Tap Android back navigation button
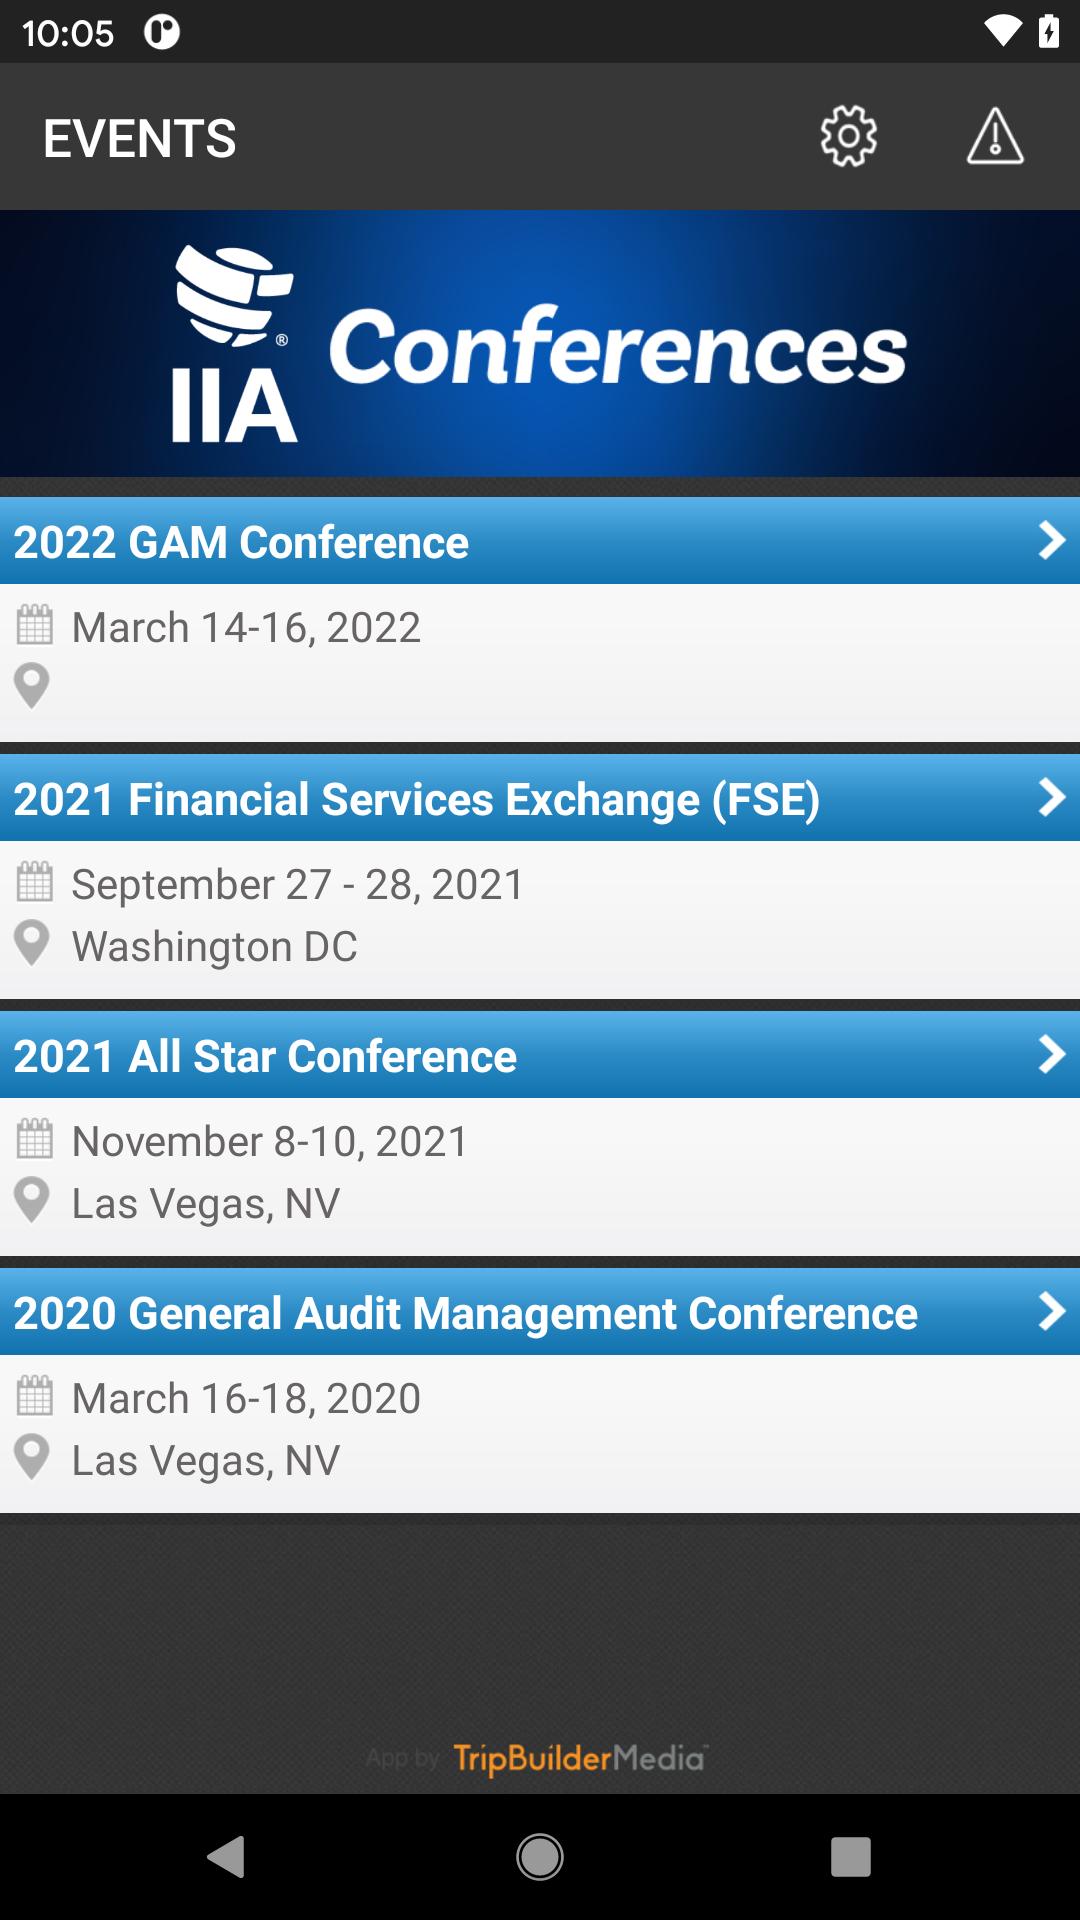 227,1857
